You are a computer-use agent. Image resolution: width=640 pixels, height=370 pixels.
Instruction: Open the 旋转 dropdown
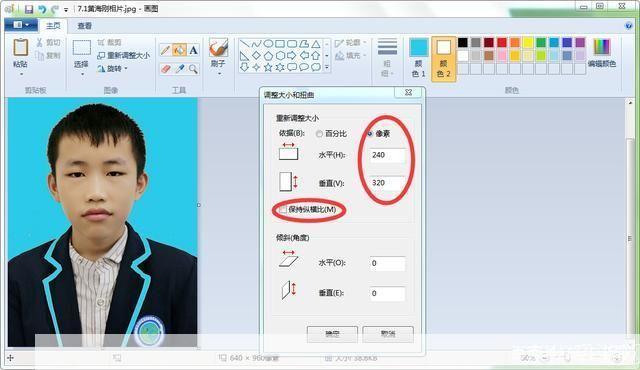(x=113, y=69)
